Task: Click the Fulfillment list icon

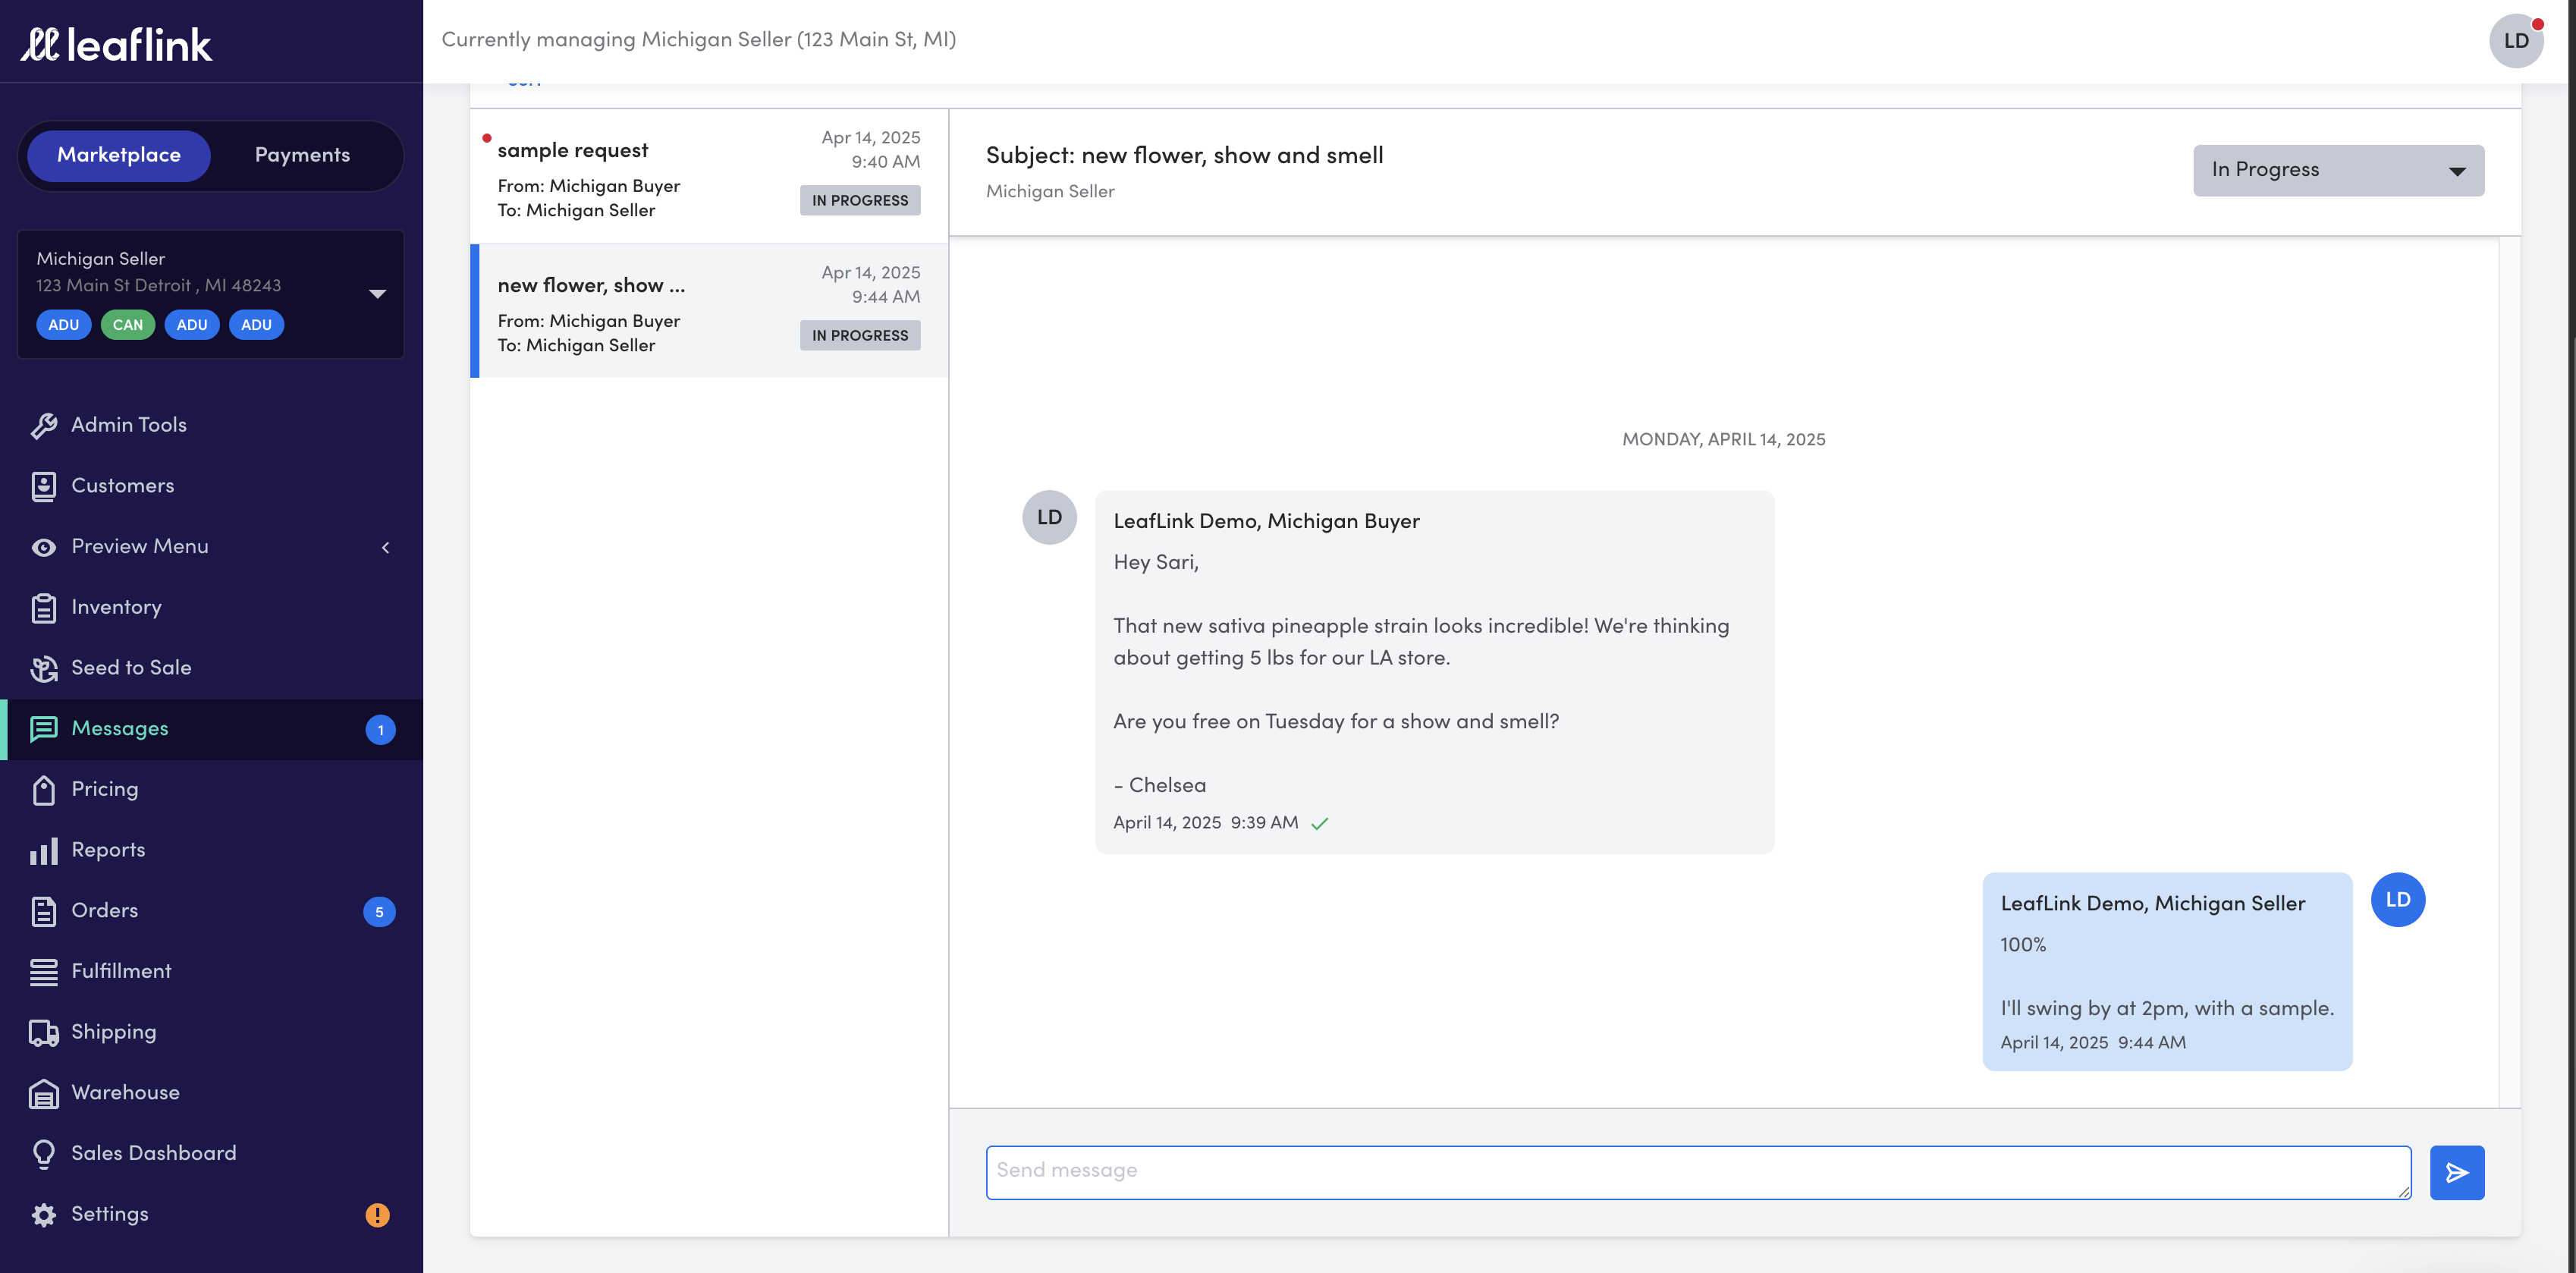Action: tap(44, 972)
